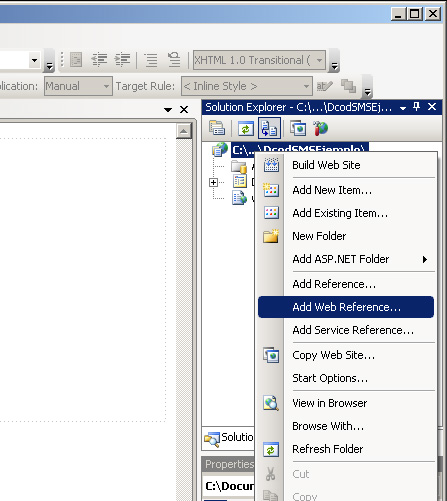The height and width of the screenshot is (501, 447).
Task: Click Copy Web Site menu icon
Action: (x=271, y=355)
